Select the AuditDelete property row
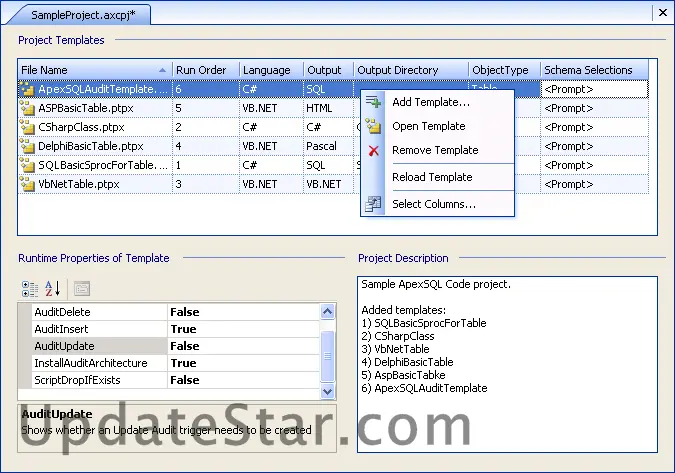Image resolution: width=675 pixels, height=473 pixels. [176, 312]
